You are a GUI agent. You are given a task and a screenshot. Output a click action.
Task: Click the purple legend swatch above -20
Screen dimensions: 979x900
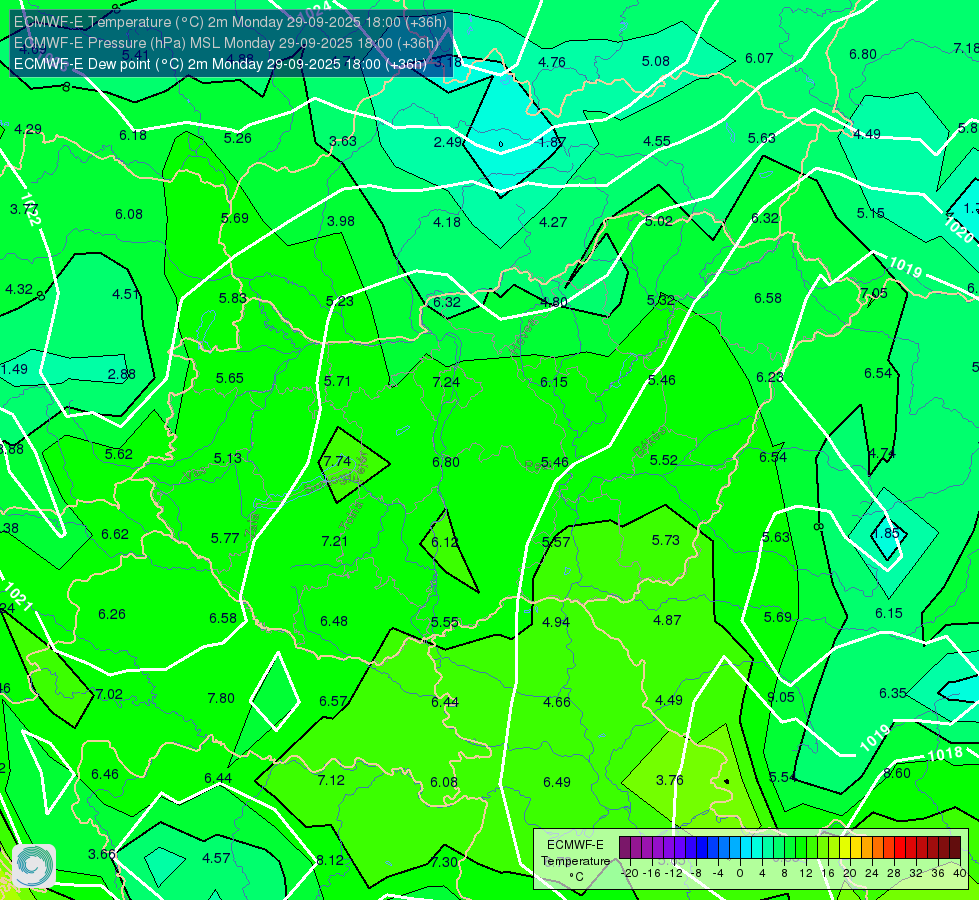tap(624, 848)
